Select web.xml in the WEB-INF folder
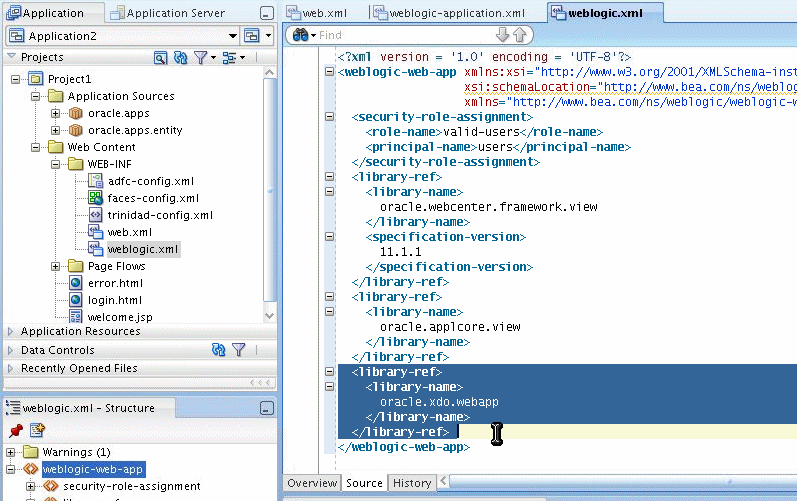 tap(130, 232)
